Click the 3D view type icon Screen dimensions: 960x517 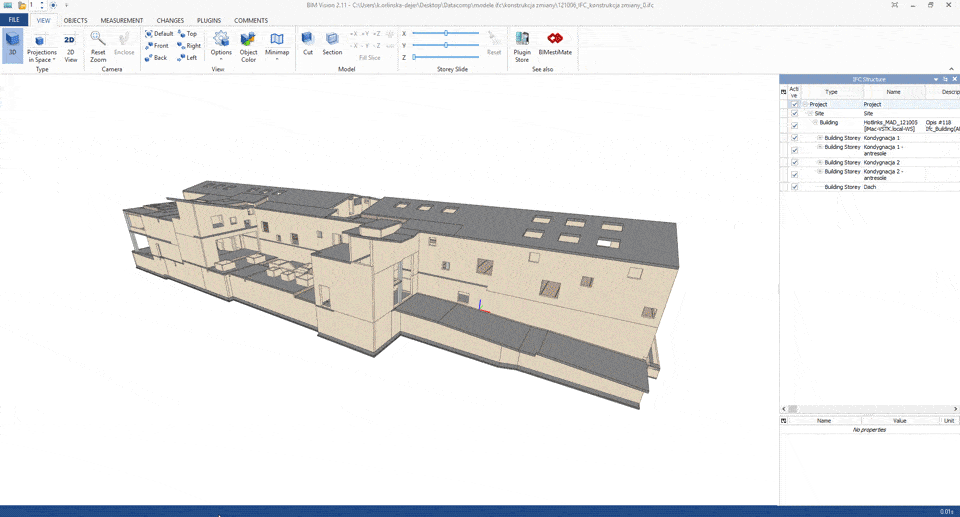click(x=13, y=44)
